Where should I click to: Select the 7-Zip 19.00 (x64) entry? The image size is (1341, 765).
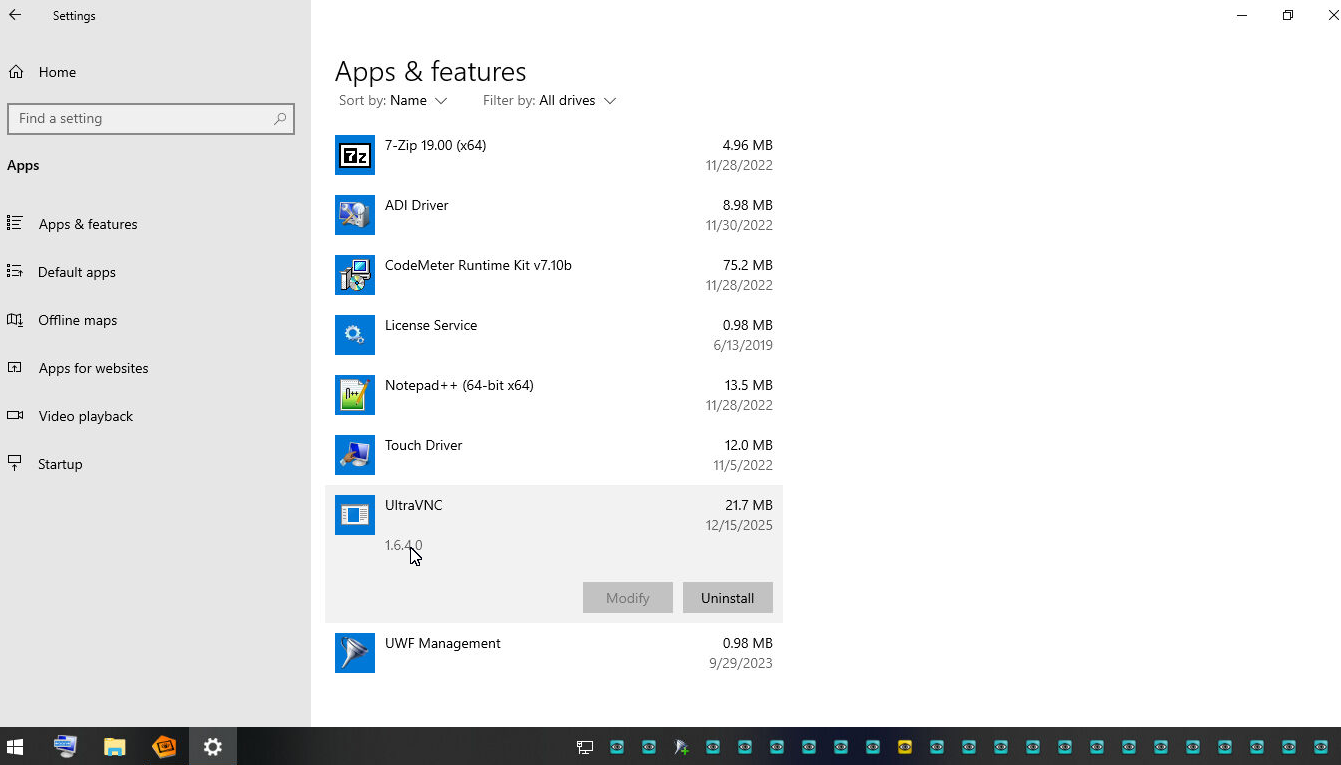[554, 155]
